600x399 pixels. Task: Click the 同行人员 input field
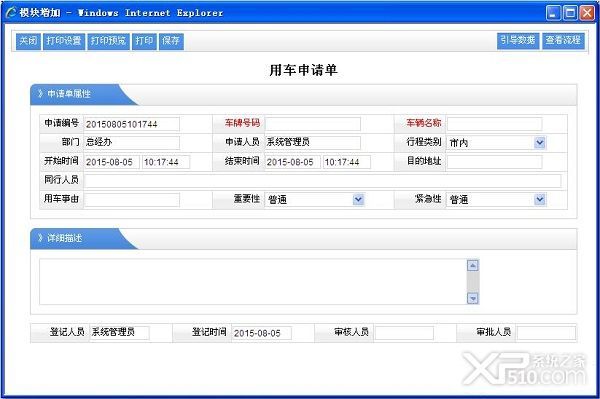coord(323,181)
